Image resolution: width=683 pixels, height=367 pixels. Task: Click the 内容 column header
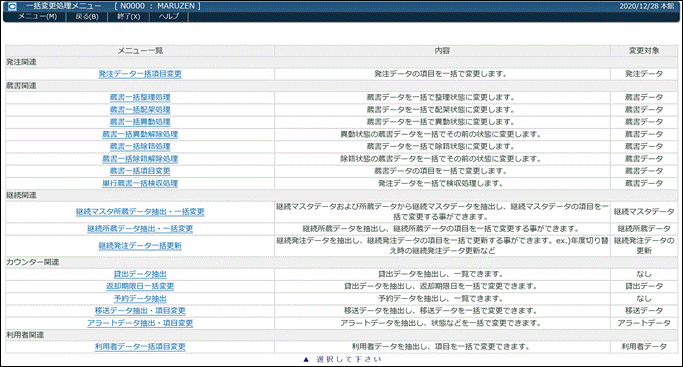(442, 51)
